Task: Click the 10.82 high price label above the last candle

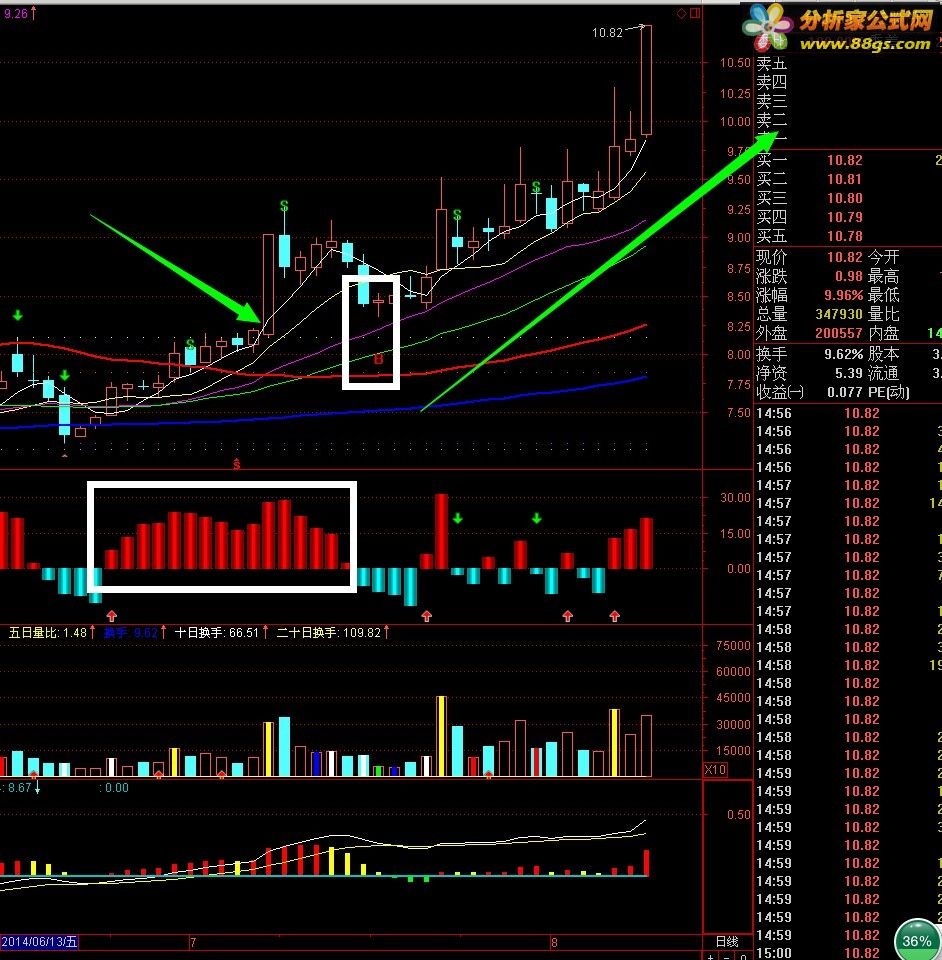Action: pyautogui.click(x=607, y=32)
